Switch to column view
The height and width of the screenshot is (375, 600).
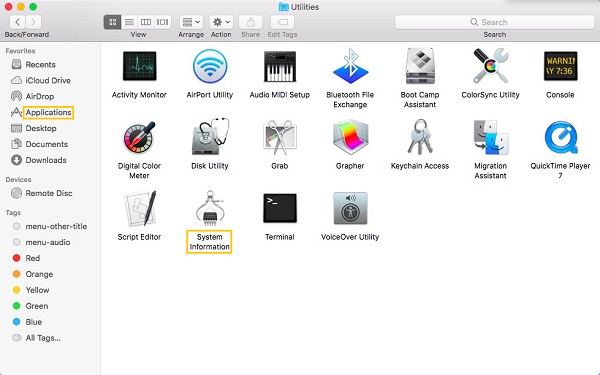tap(146, 22)
